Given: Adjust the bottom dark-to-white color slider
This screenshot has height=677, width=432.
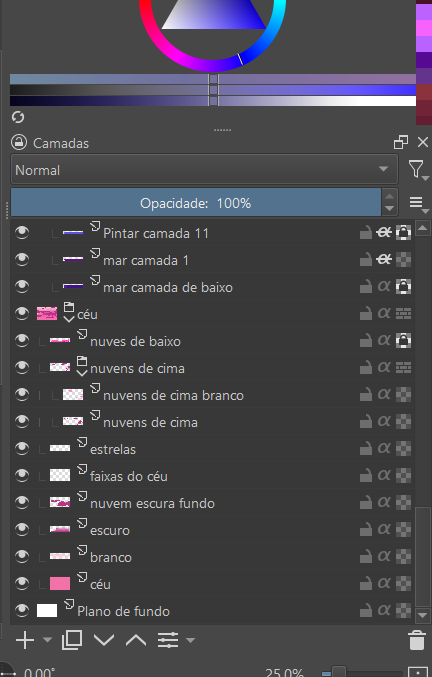Looking at the screenshot, I should 213,101.
